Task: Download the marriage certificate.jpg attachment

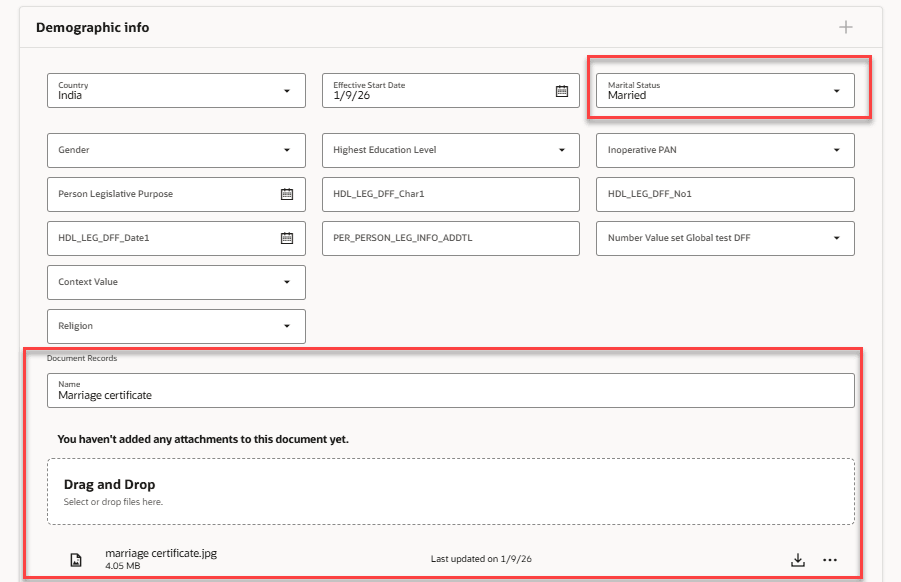Action: (797, 560)
